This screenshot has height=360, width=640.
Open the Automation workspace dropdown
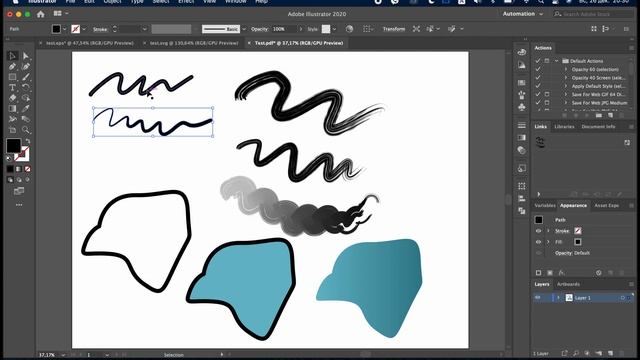(x=523, y=14)
